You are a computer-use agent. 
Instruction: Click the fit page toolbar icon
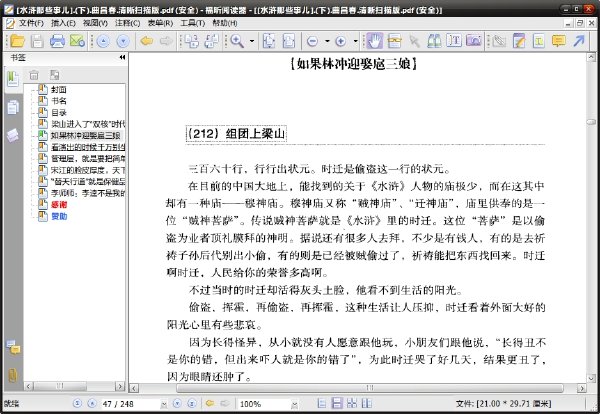click(269, 41)
